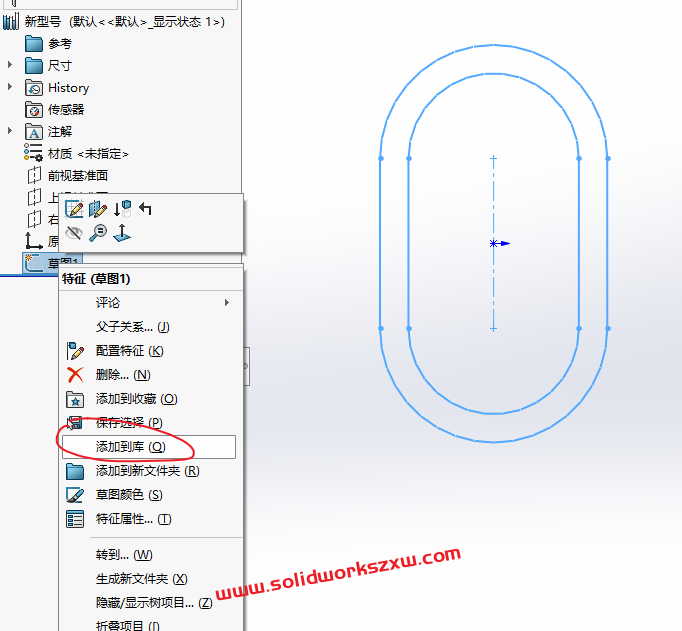Choose 添加到新文件夹 (R) menu entry
Image resolution: width=682 pixels, height=631 pixels.
[x=149, y=471]
